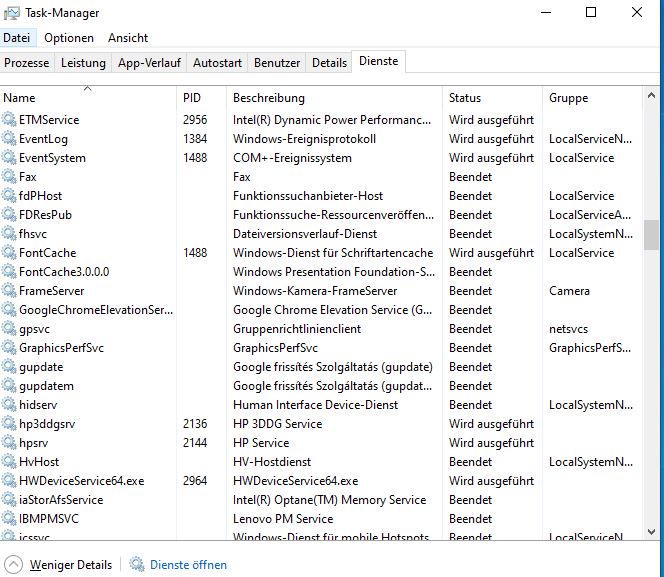
Task: Switch to the Prozesse tab
Action: [27, 63]
